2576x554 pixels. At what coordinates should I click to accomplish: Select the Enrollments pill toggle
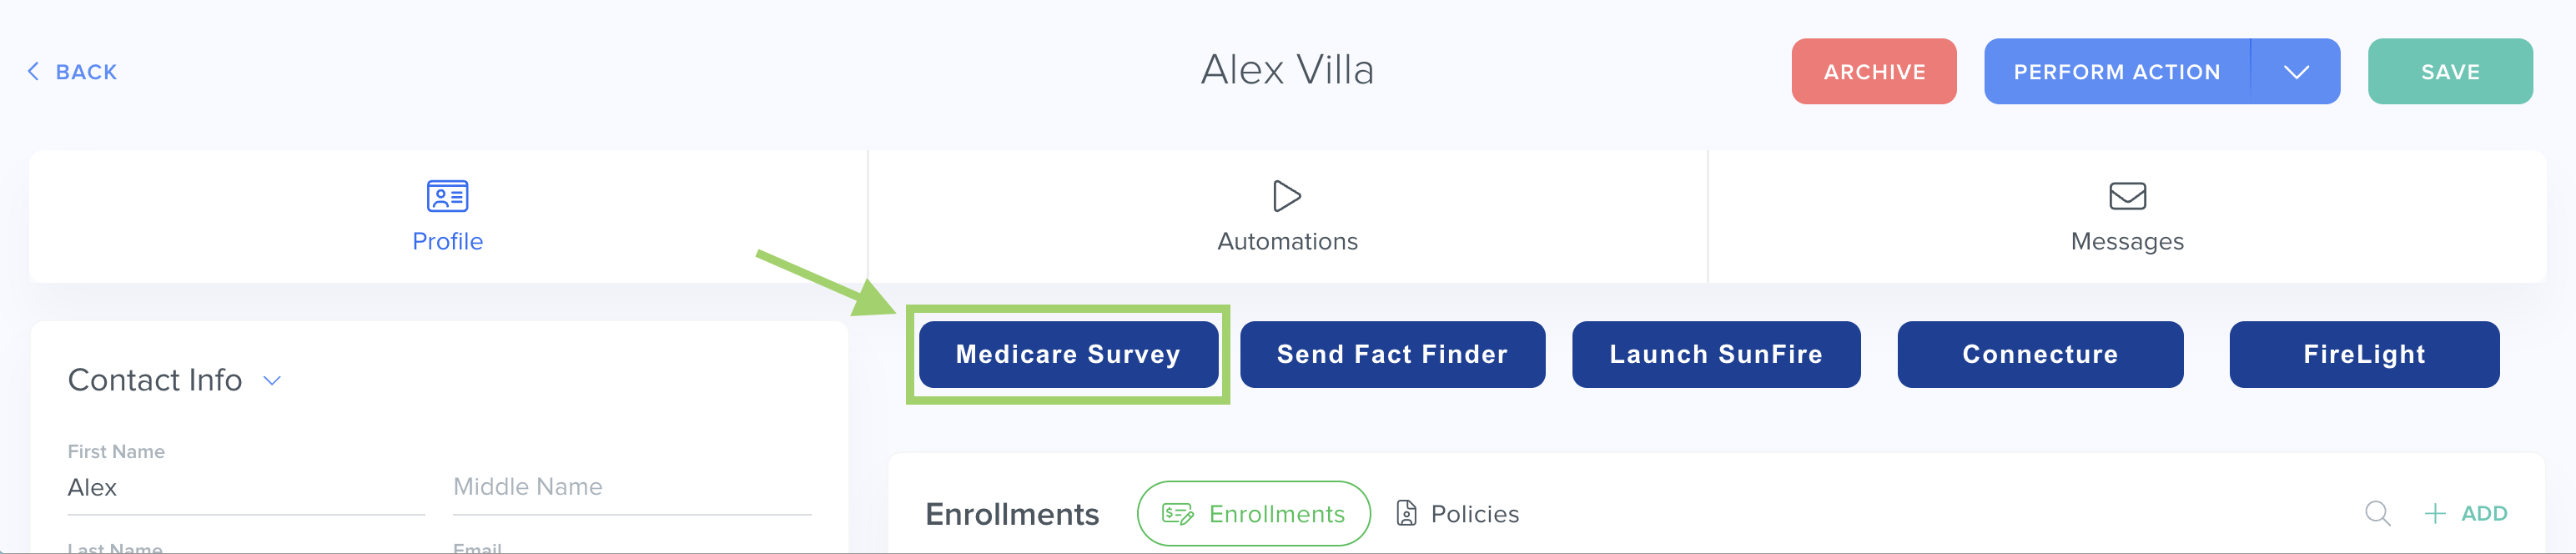1253,514
